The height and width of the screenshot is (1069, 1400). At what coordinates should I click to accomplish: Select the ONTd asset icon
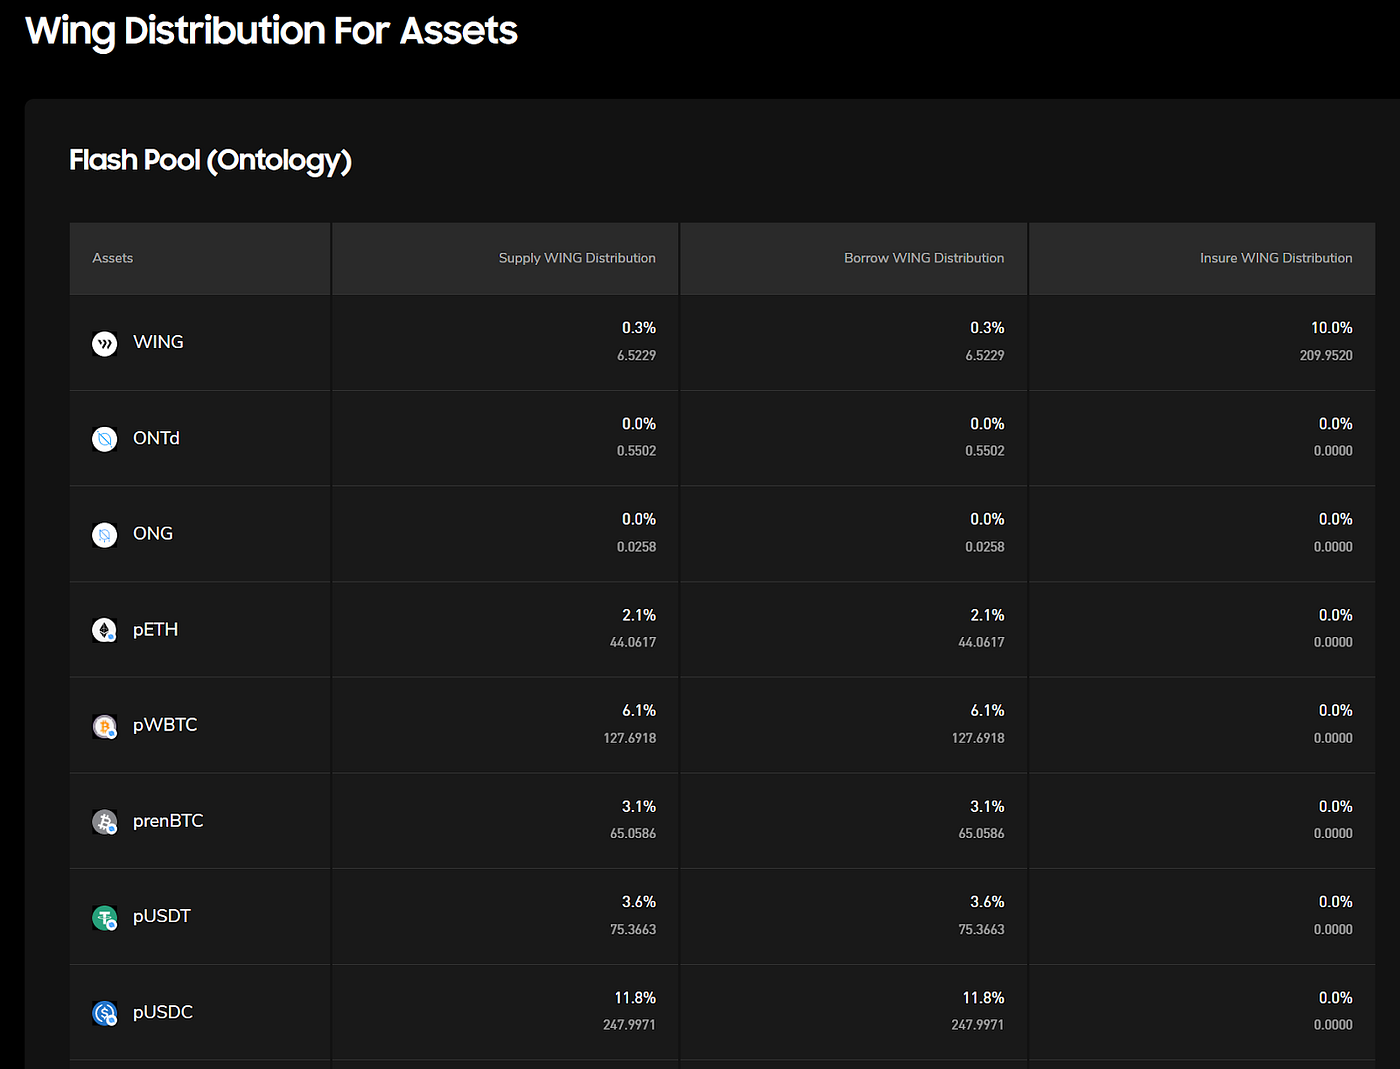pos(104,439)
